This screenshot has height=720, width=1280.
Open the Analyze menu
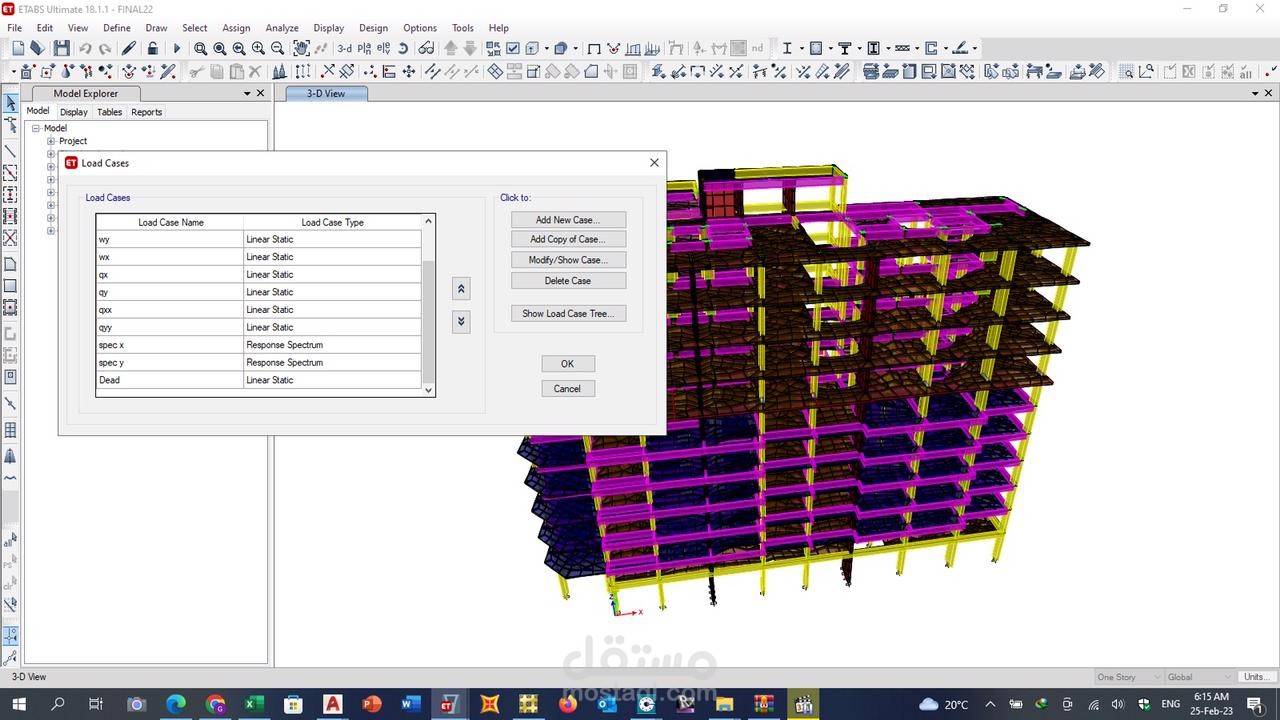click(x=282, y=28)
